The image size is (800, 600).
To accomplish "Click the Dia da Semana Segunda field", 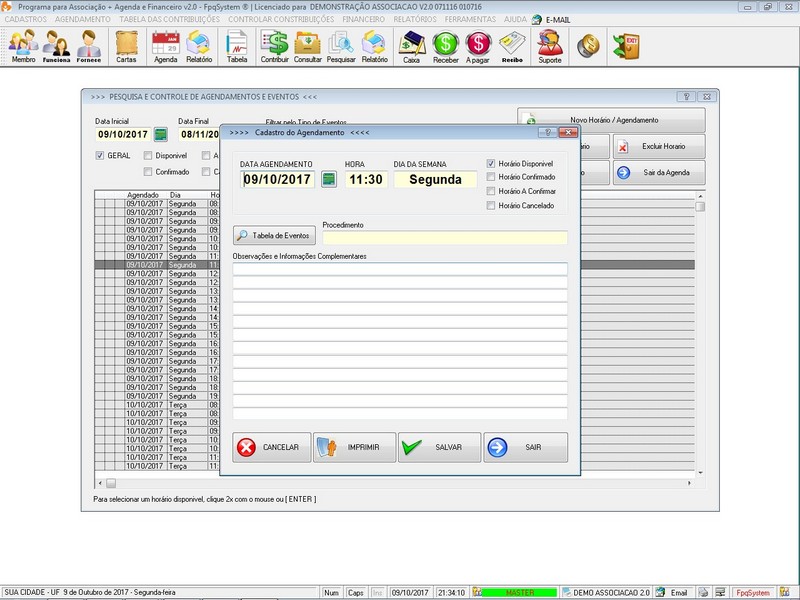I will point(435,180).
